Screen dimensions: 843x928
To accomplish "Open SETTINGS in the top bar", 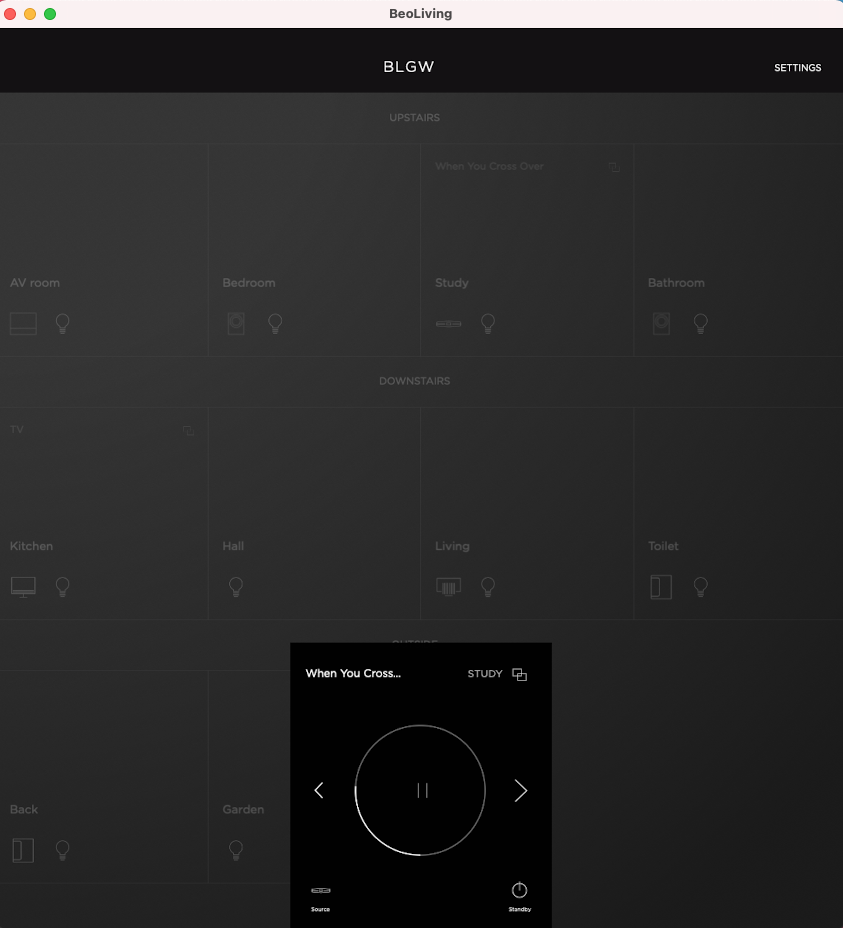I will click(x=797, y=68).
